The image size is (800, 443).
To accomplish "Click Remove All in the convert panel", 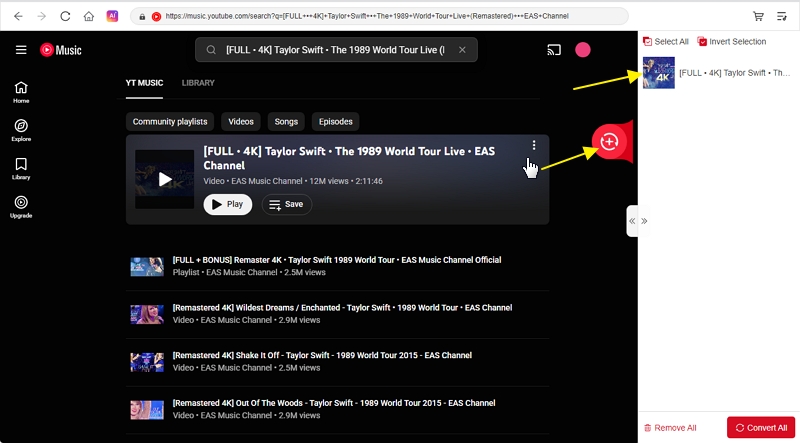I will [x=670, y=428].
